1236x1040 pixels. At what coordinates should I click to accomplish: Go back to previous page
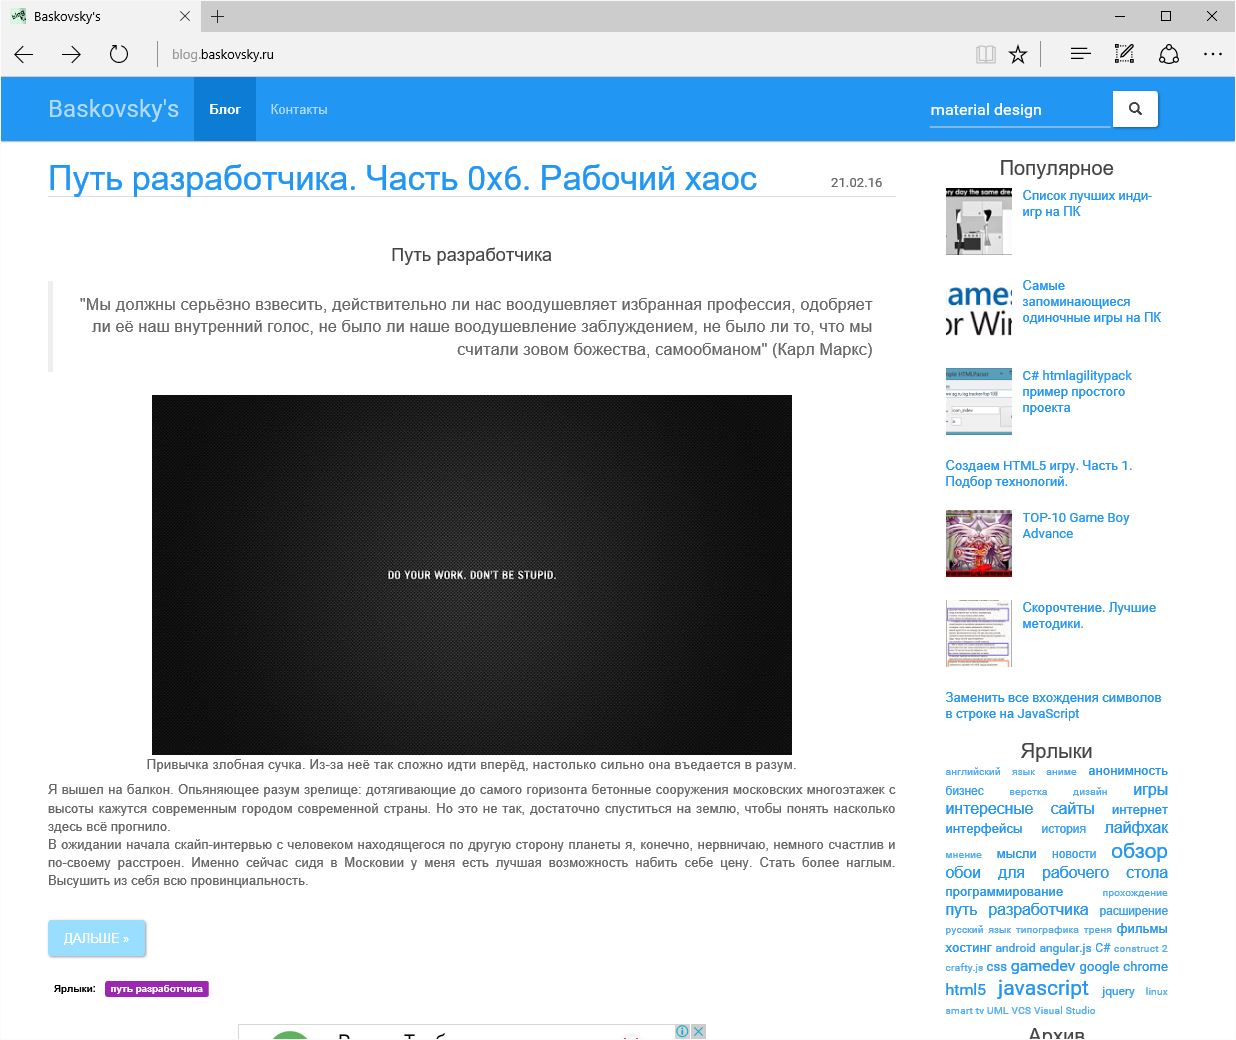click(x=24, y=54)
